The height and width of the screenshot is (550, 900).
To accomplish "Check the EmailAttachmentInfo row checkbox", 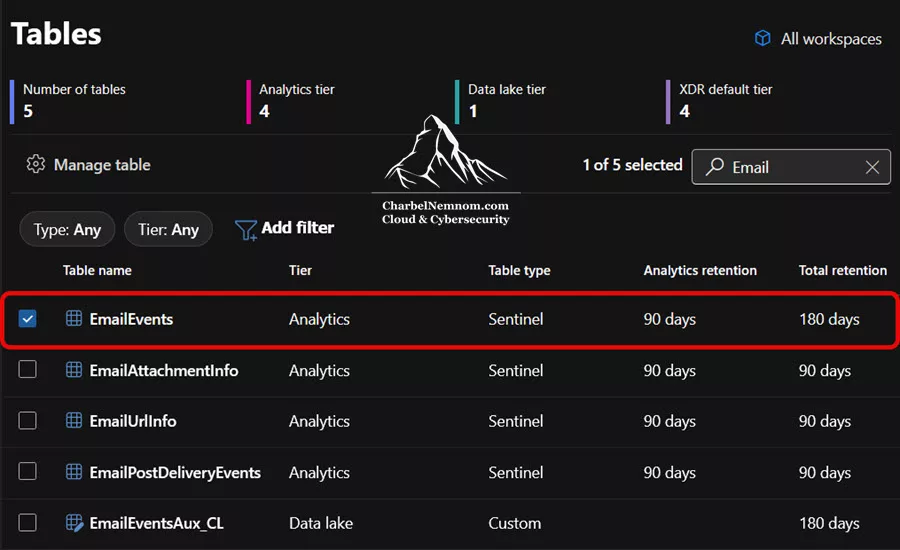I will point(28,369).
